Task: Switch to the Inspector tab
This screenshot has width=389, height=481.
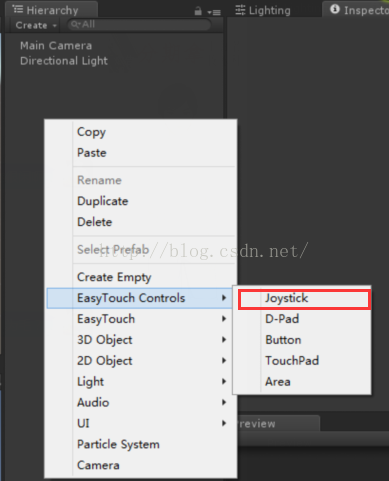Action: pos(357,10)
